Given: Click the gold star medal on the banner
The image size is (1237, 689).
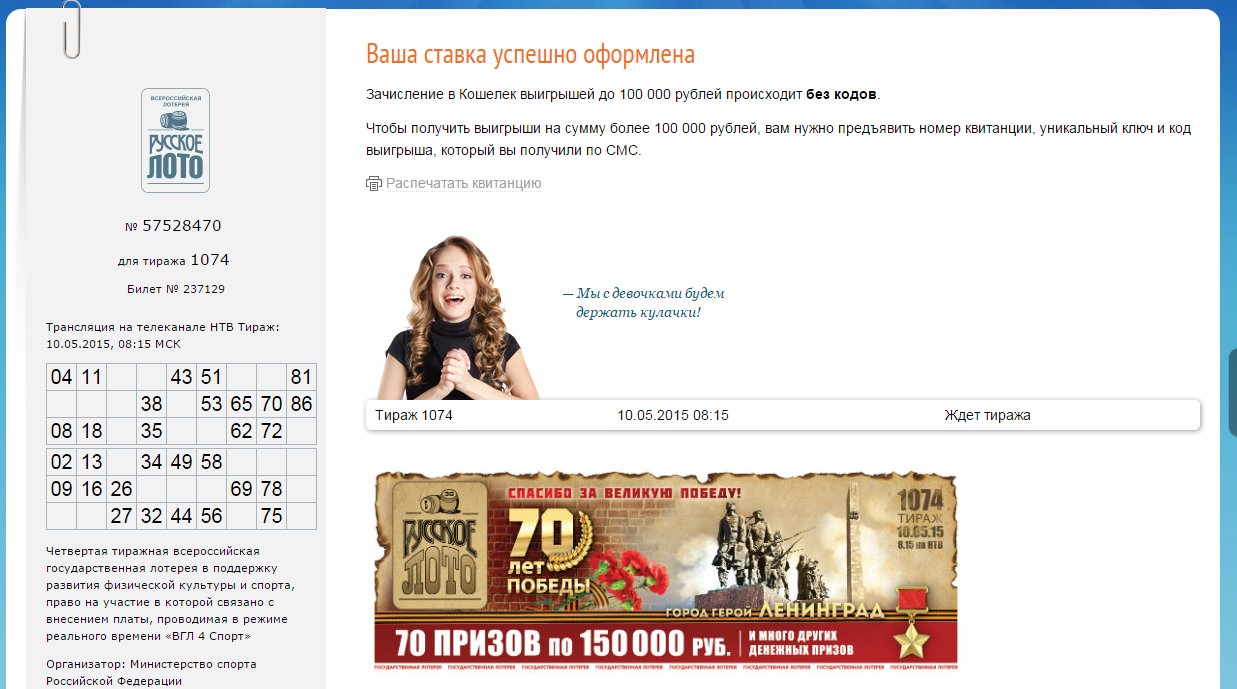Looking at the screenshot, I should click(x=909, y=624).
